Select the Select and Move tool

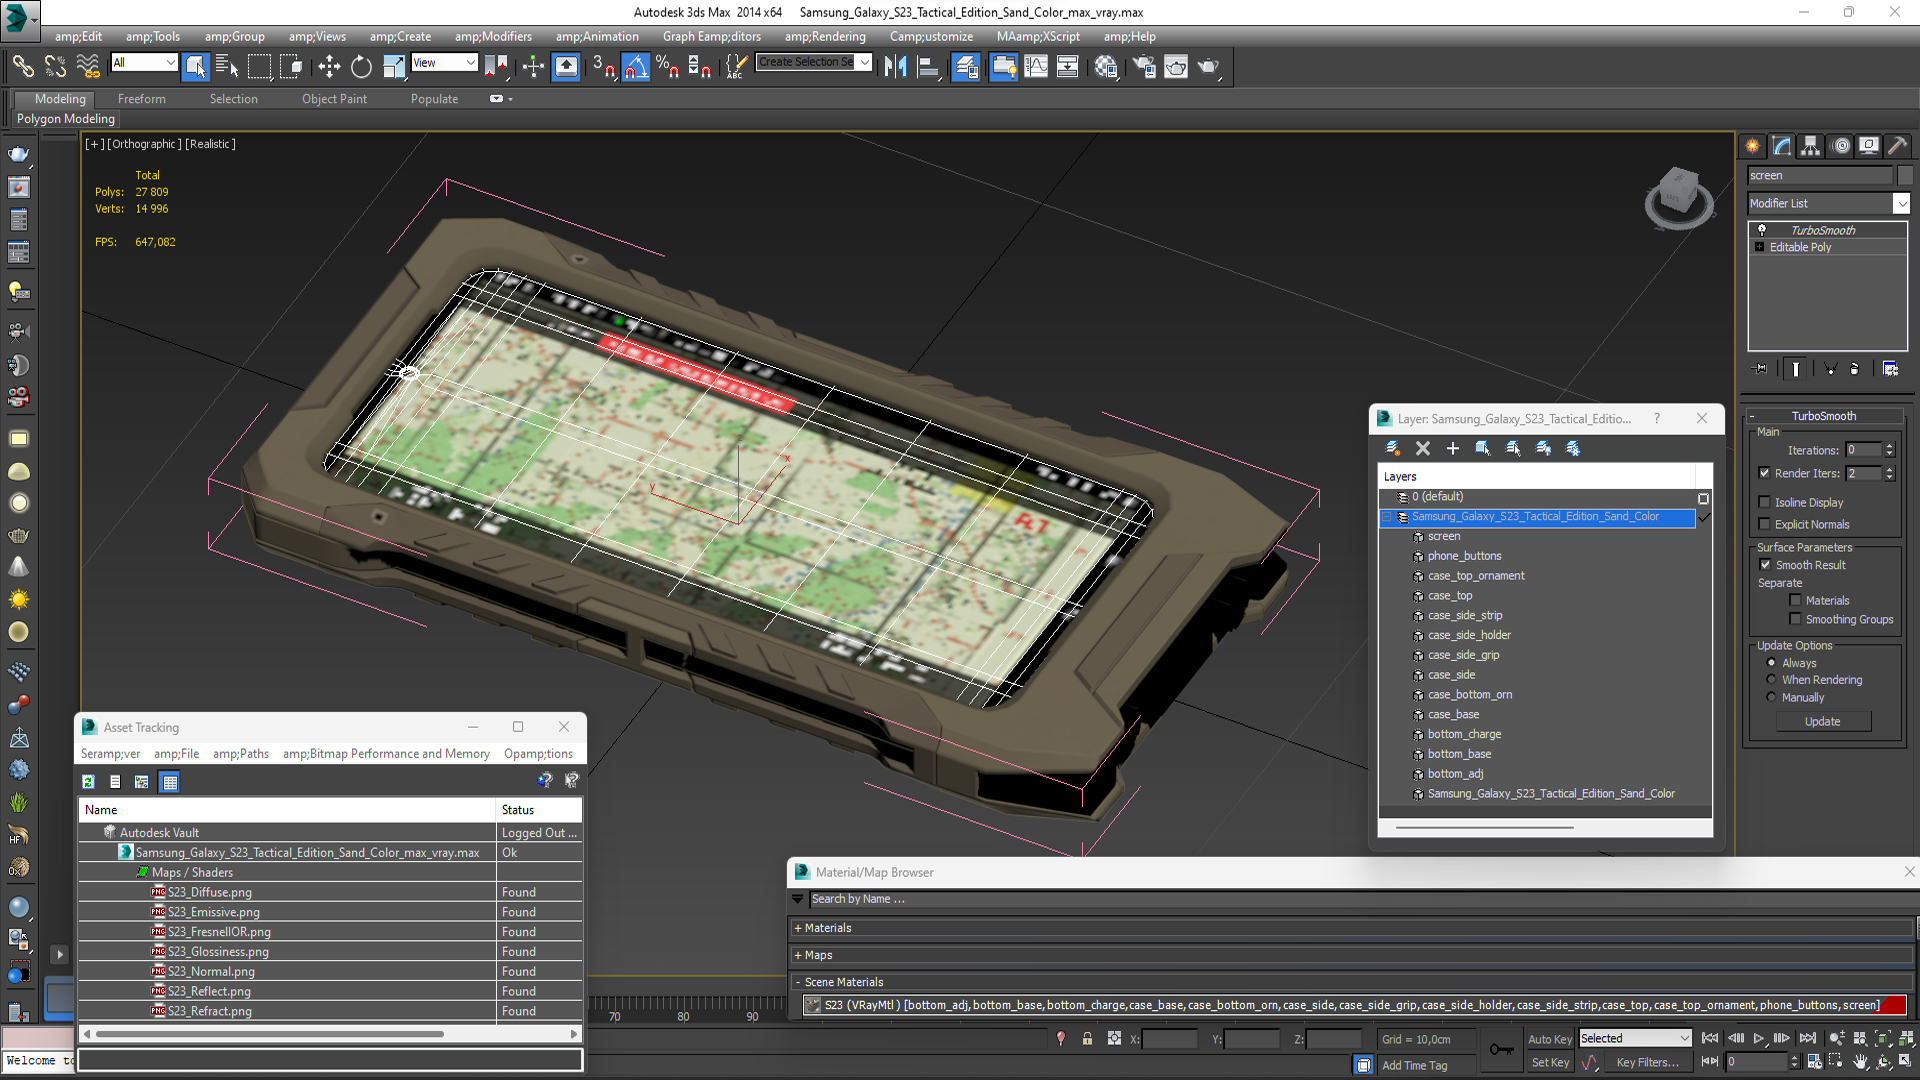click(329, 67)
